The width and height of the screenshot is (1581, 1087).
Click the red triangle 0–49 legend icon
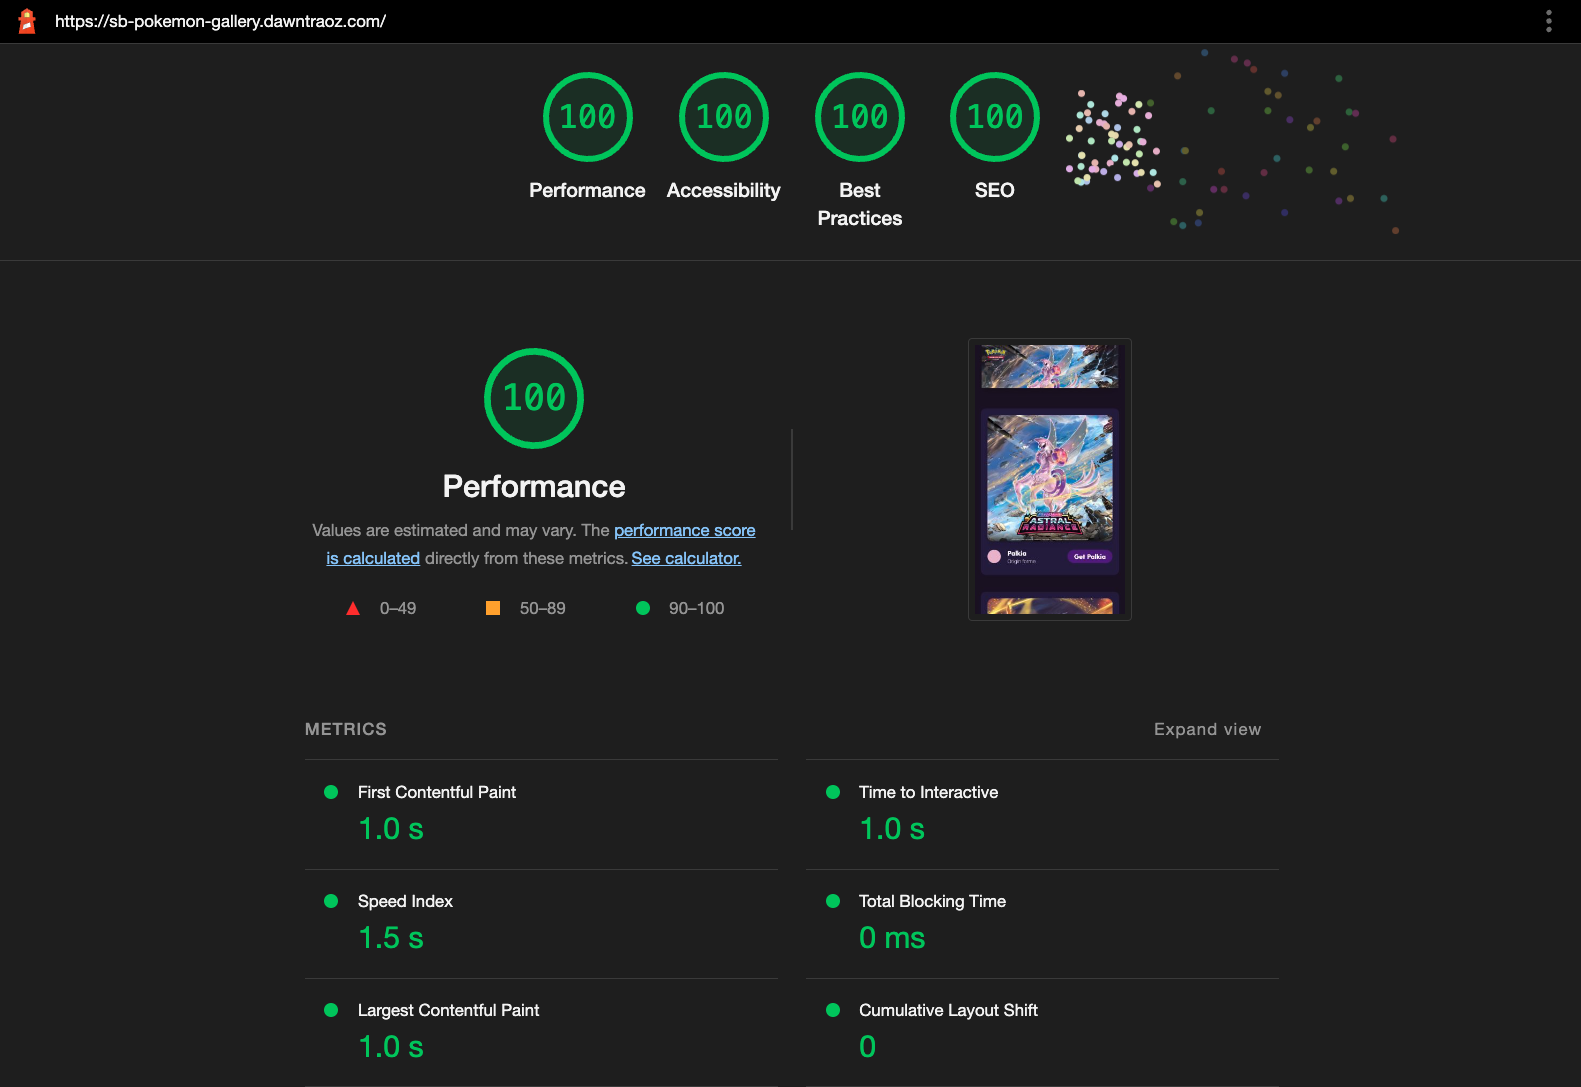click(353, 608)
